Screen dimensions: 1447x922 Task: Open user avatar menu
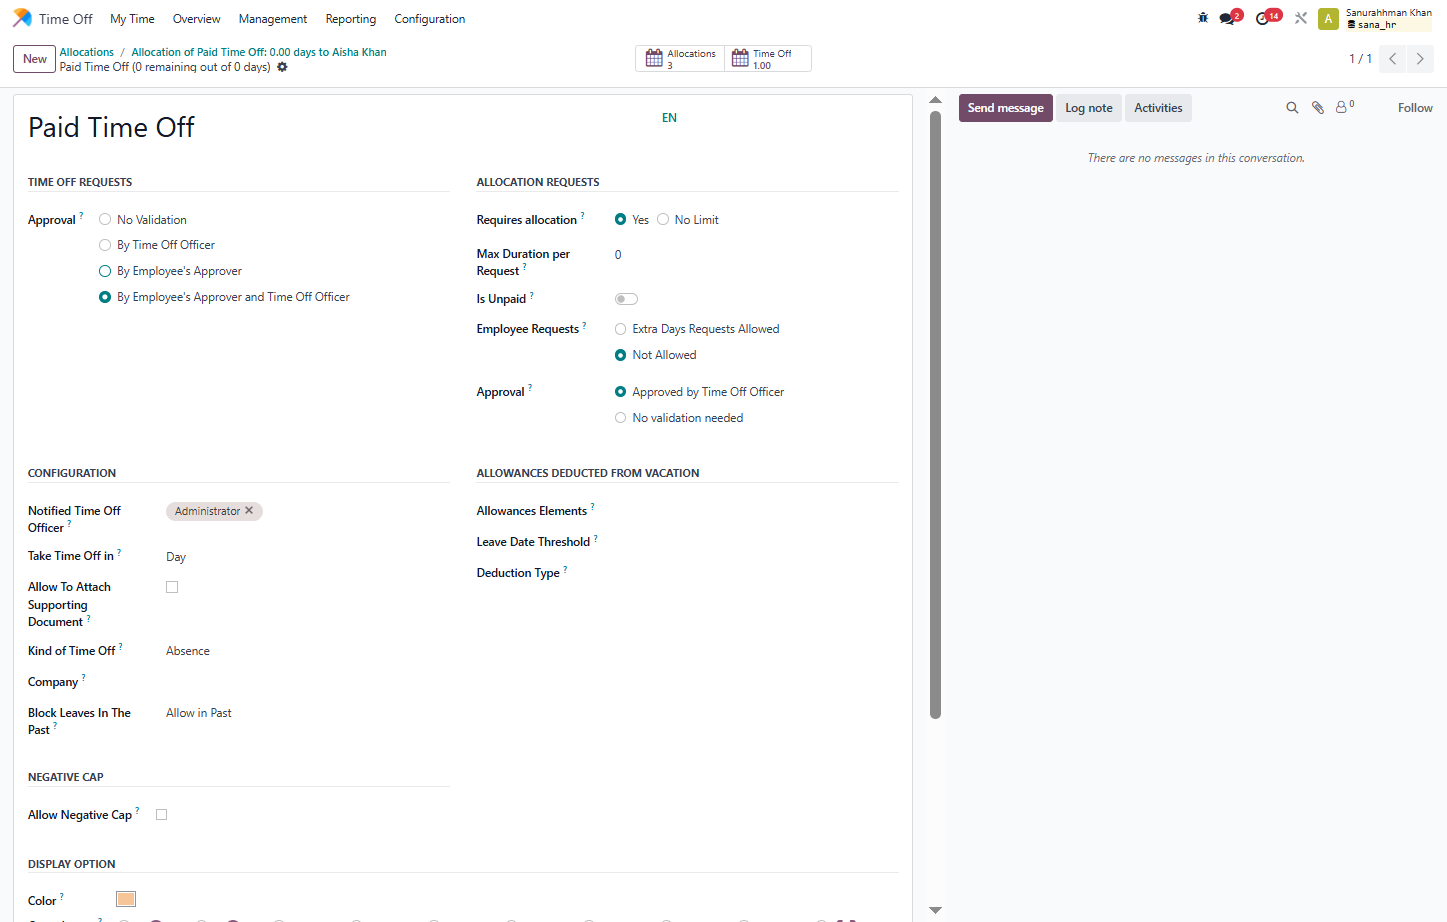1328,19
